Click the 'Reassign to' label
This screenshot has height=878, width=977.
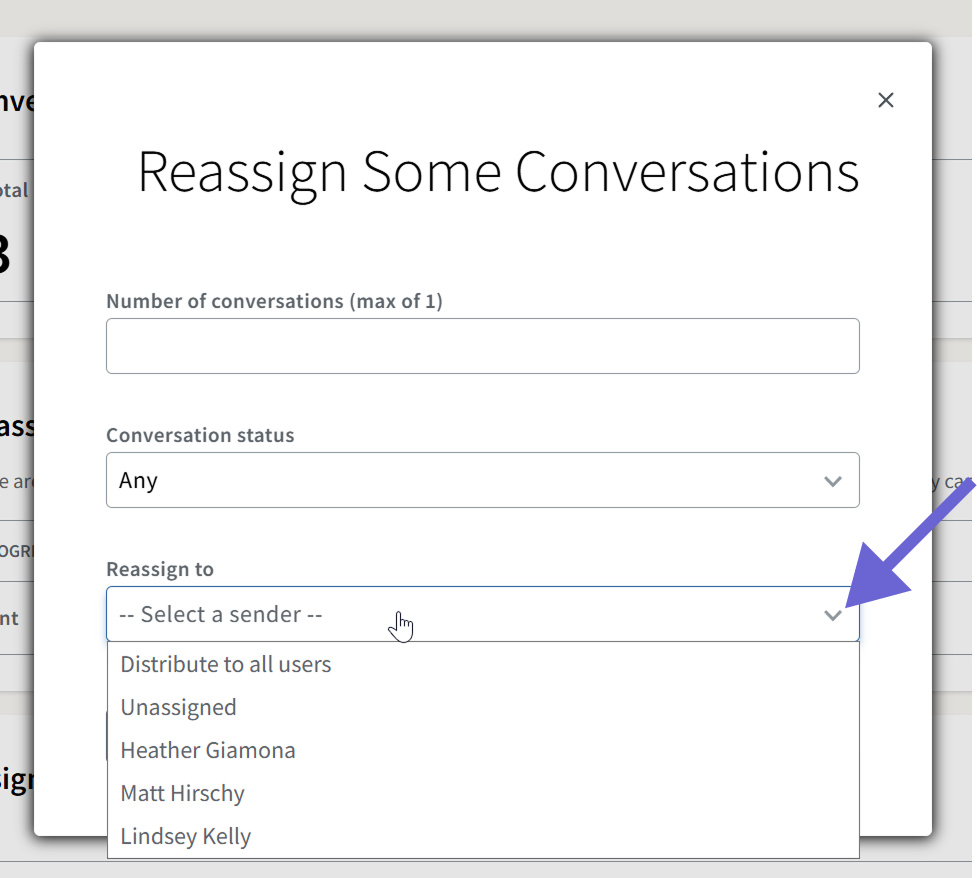coord(160,570)
